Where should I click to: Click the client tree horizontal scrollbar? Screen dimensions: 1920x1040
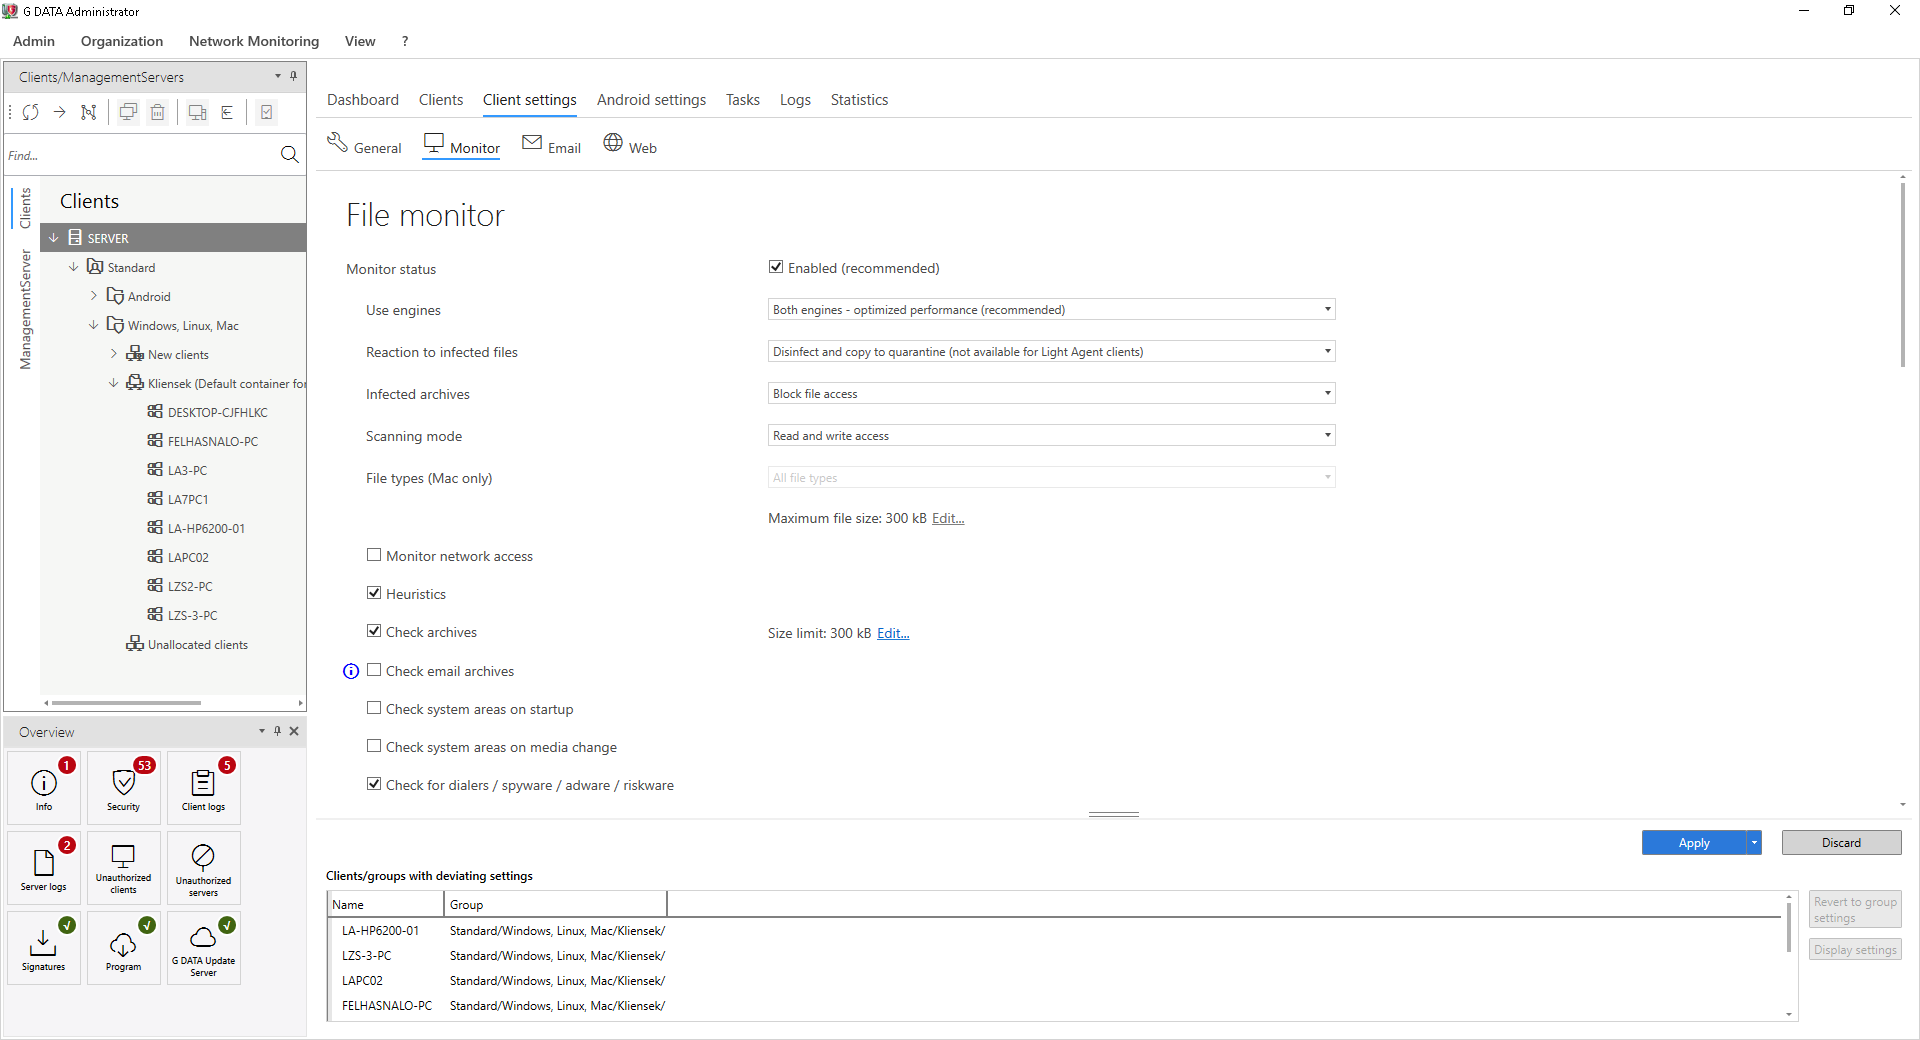[x=127, y=703]
